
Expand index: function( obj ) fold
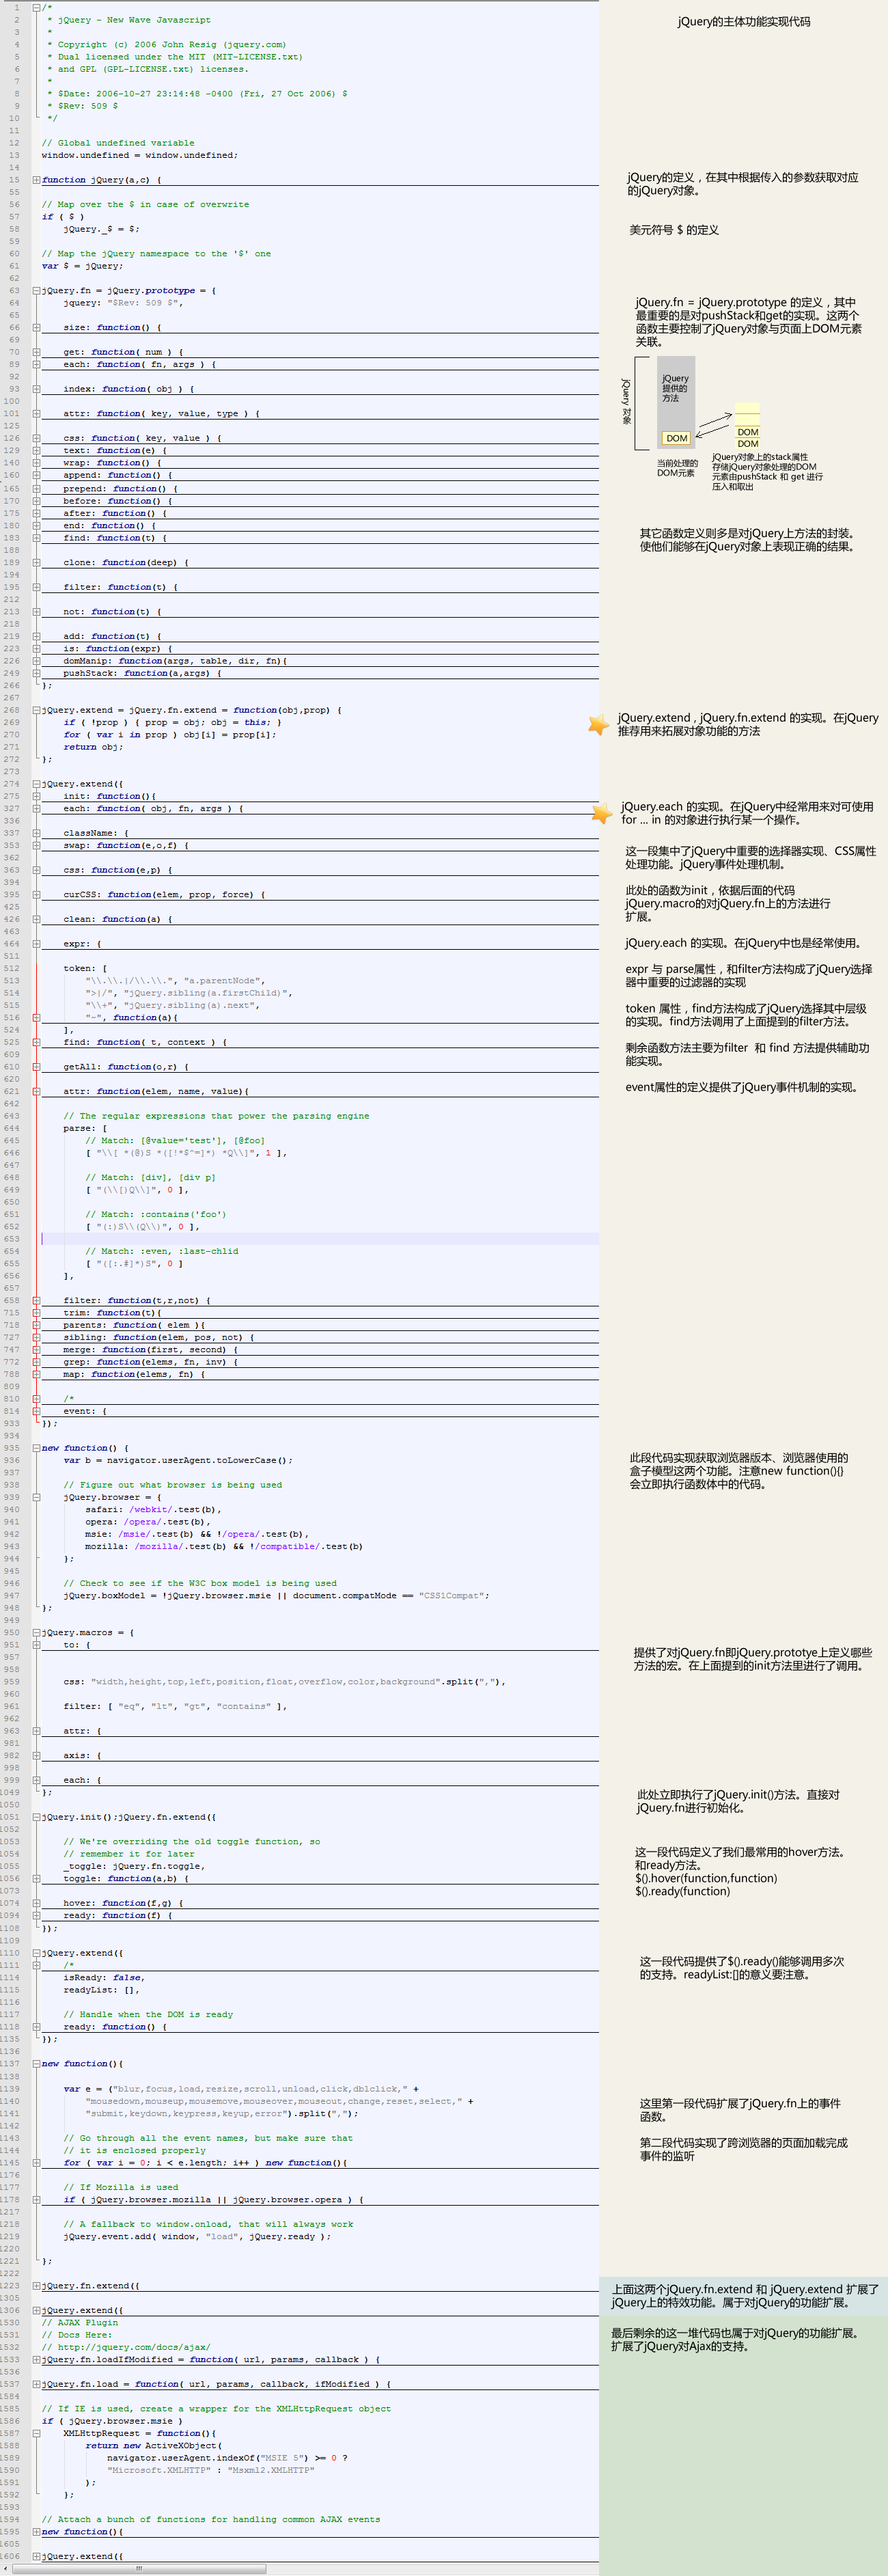36,389
